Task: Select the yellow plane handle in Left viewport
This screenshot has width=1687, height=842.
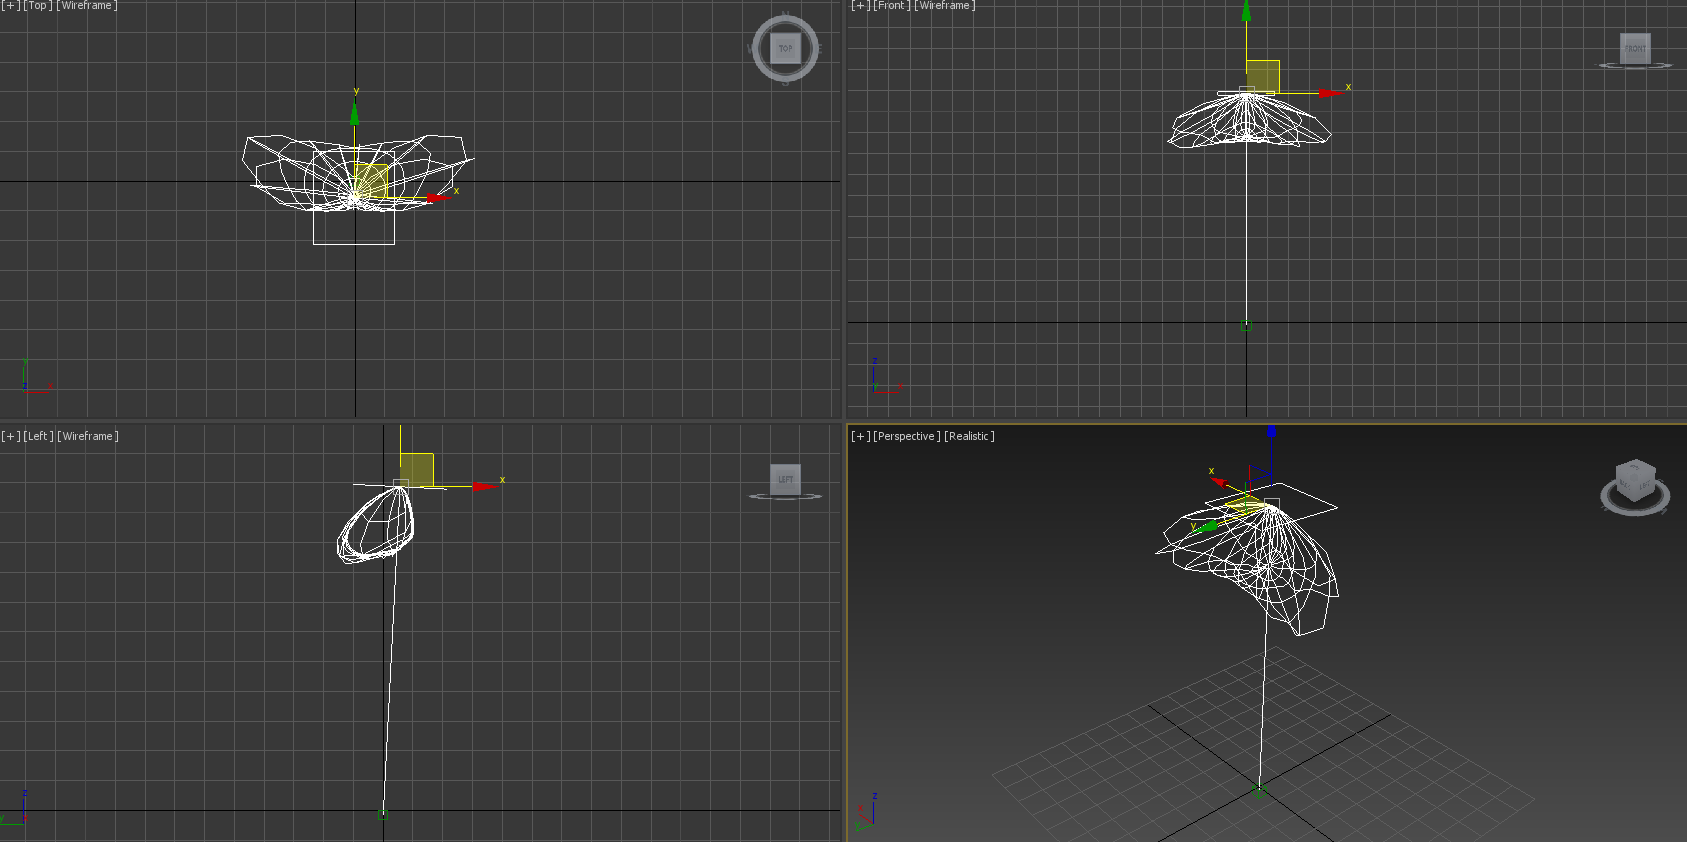Action: pos(417,470)
